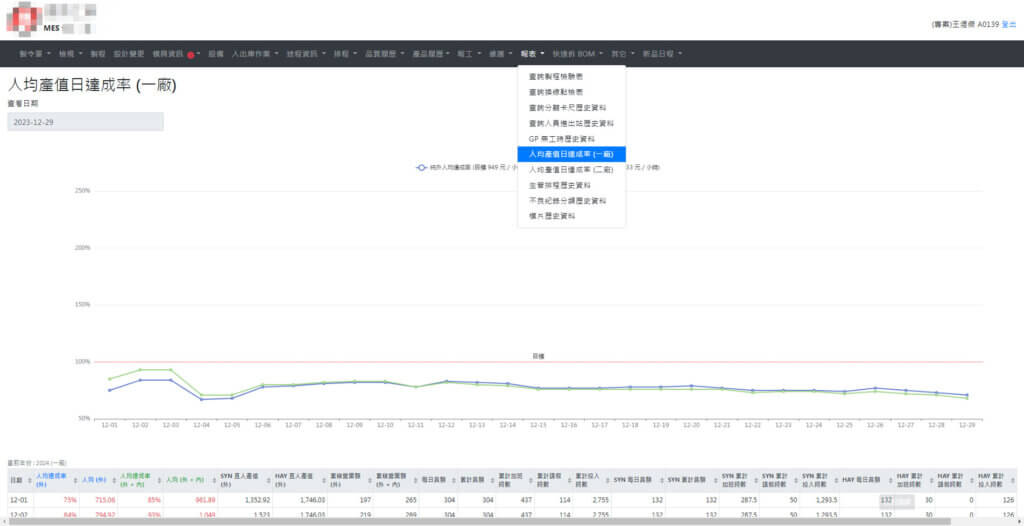The height and width of the screenshot is (526, 1024).
Task: Select 人均產值日達成率 (一廠) menu entry
Action: (570, 154)
